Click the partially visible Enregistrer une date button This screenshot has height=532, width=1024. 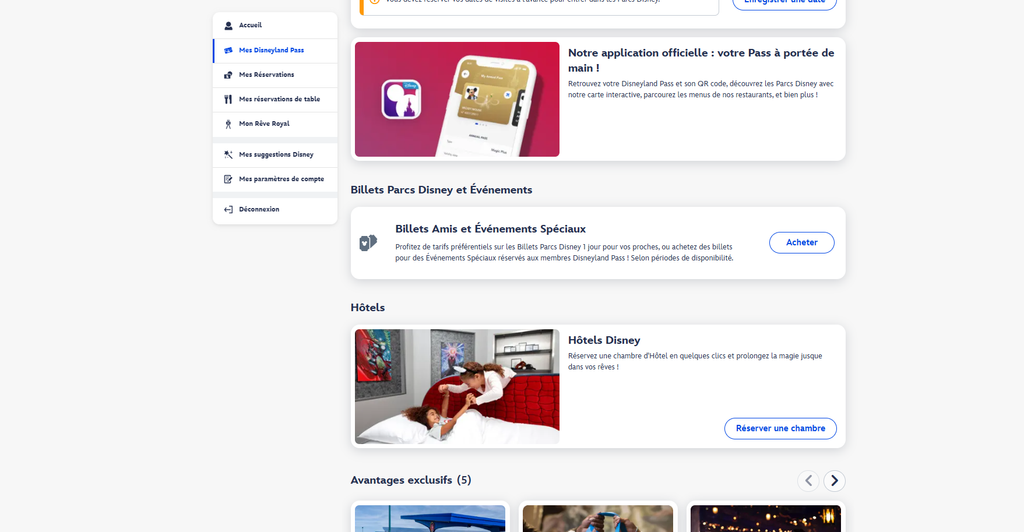click(784, 3)
